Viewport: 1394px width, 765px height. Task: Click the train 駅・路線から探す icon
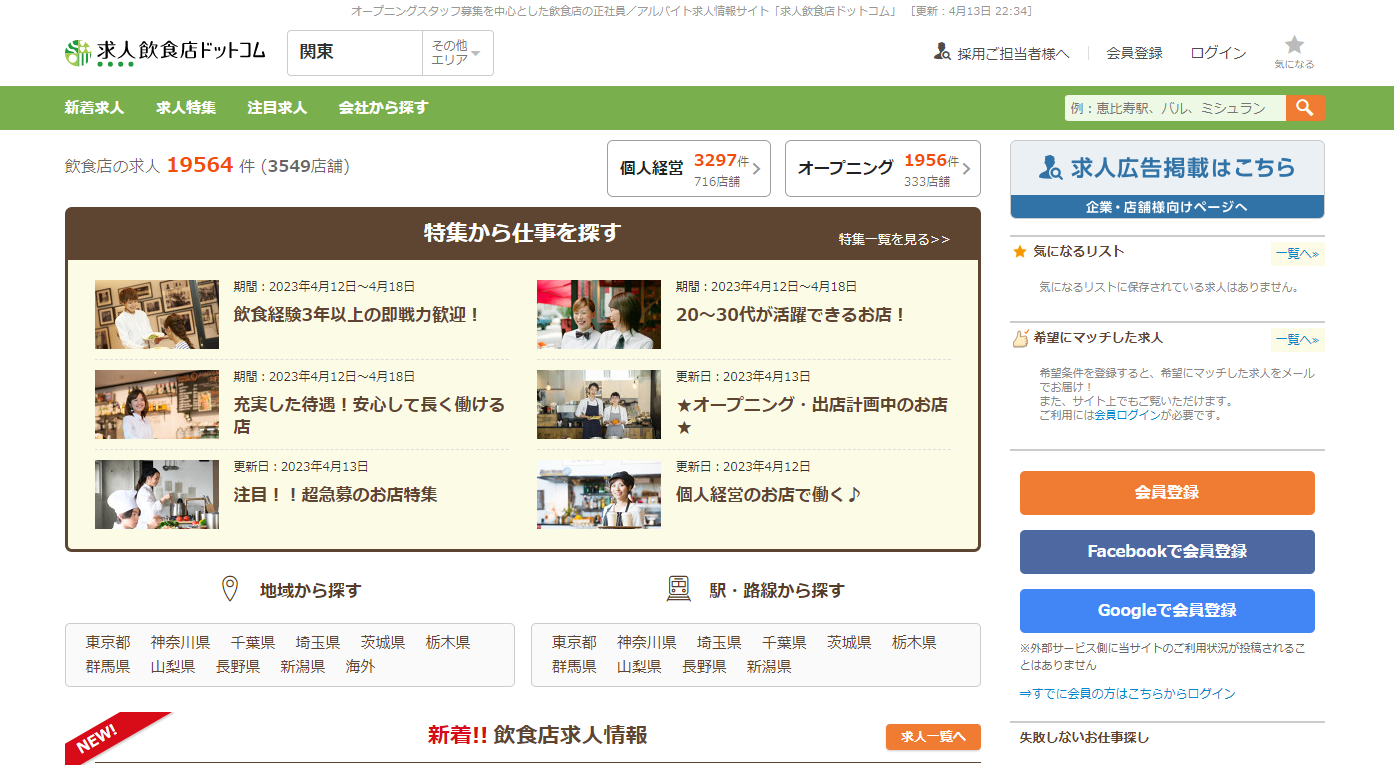679,589
